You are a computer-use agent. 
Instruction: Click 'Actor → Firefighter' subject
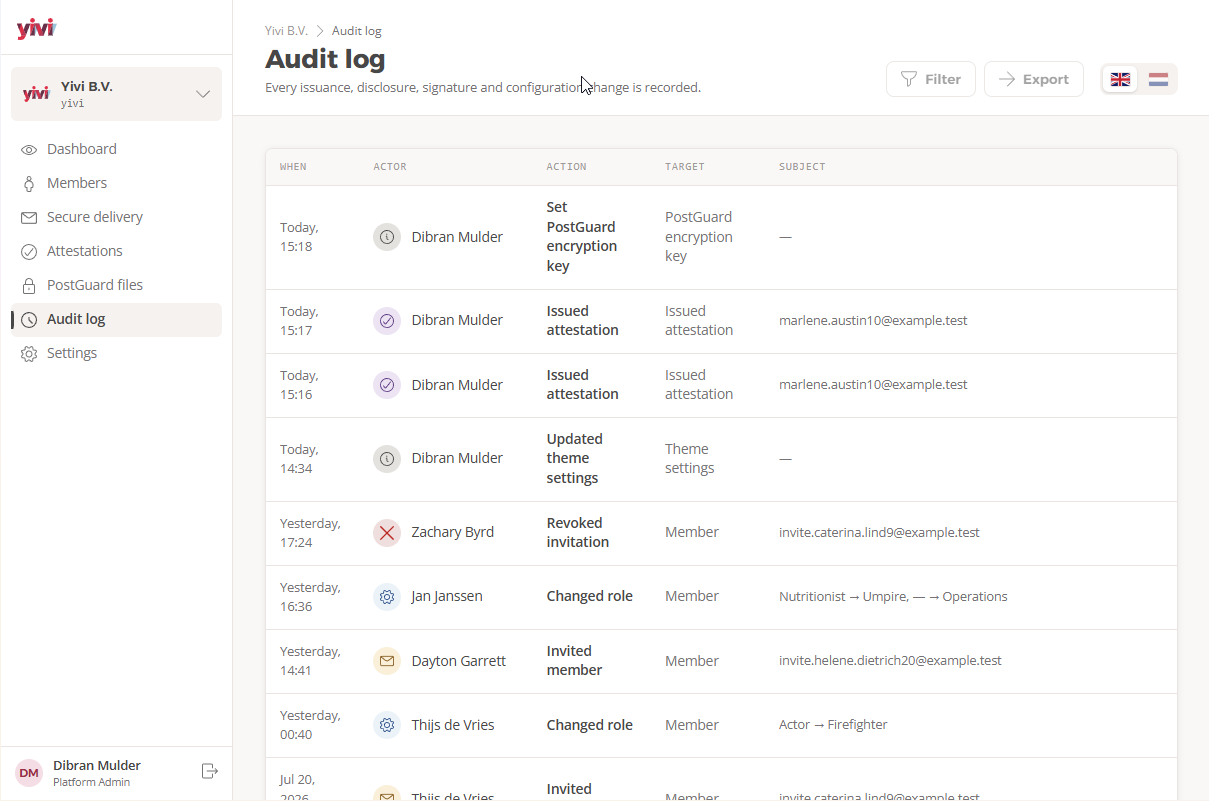pos(833,725)
